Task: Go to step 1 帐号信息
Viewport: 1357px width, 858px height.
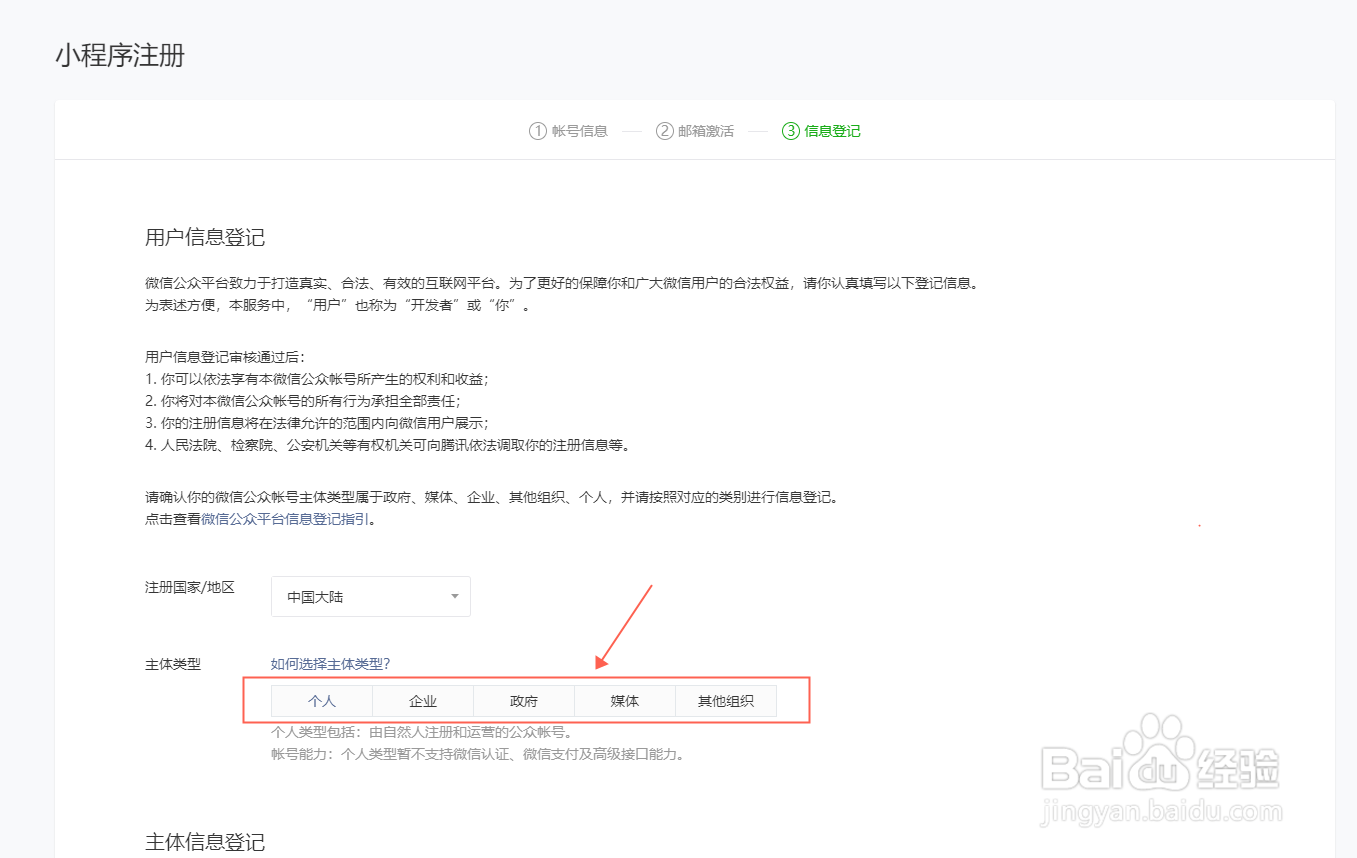Action: coord(568,131)
